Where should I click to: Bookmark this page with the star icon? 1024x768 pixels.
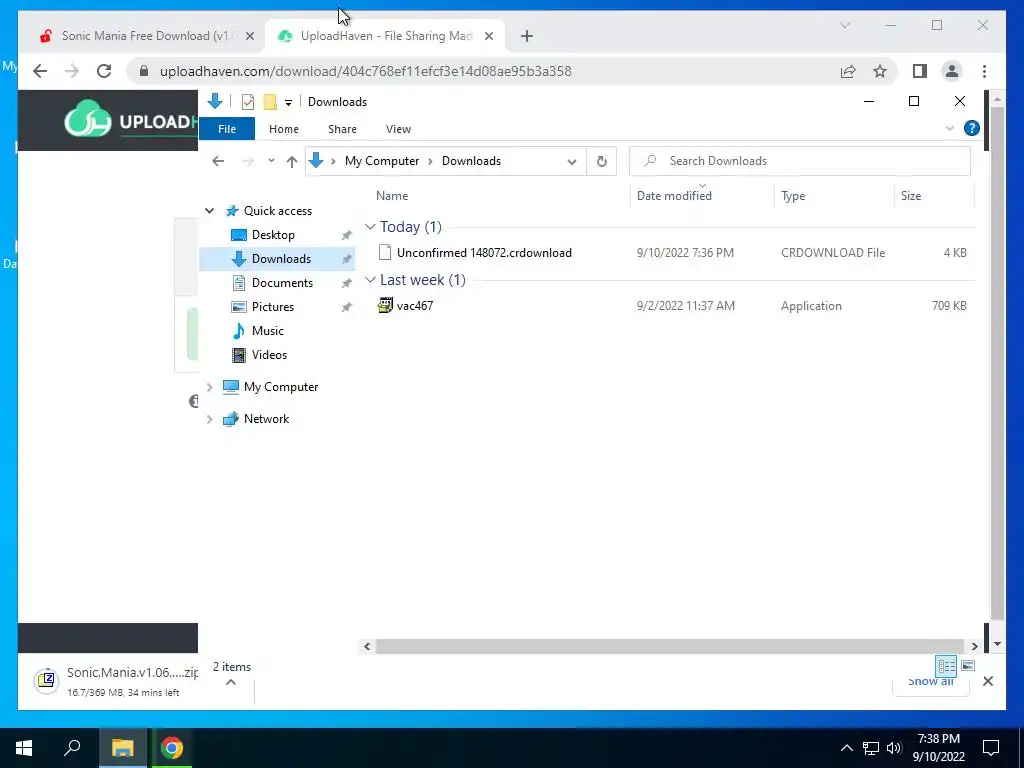(x=880, y=71)
